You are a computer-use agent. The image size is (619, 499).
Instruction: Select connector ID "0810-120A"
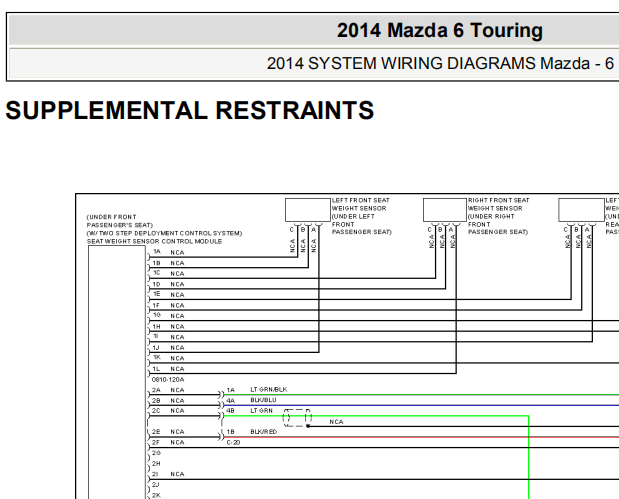tap(168, 379)
